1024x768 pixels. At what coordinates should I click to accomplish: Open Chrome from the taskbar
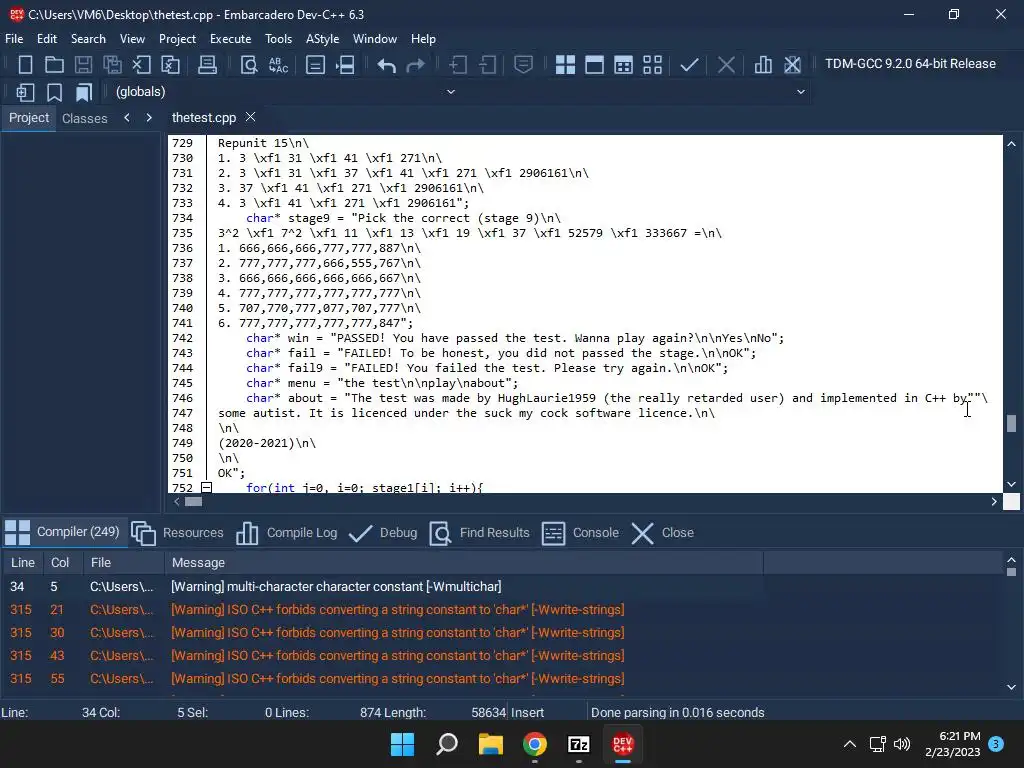click(x=534, y=744)
